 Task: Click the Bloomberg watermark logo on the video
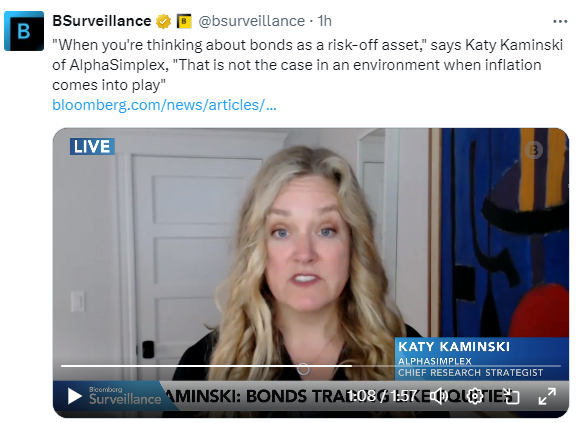point(534,150)
